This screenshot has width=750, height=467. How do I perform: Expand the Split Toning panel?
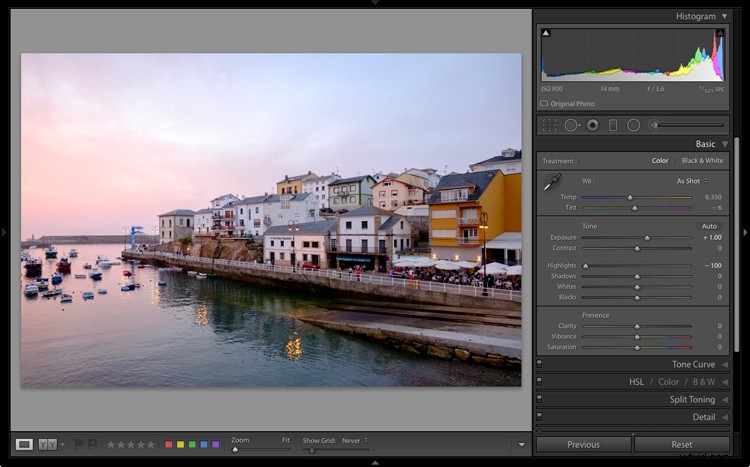tap(725, 400)
